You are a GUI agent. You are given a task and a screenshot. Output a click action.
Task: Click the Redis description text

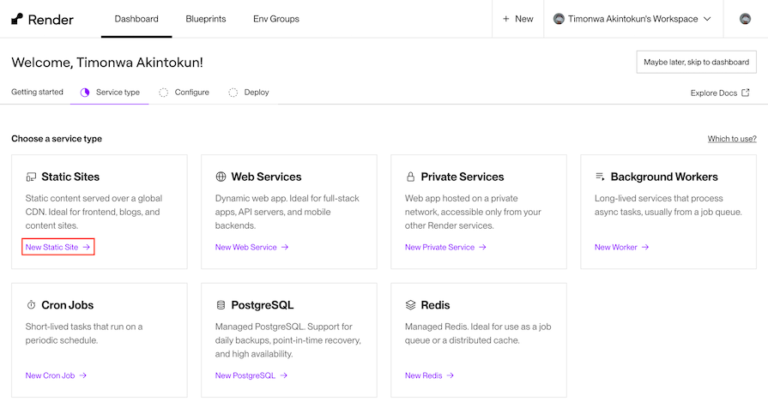pos(478,333)
